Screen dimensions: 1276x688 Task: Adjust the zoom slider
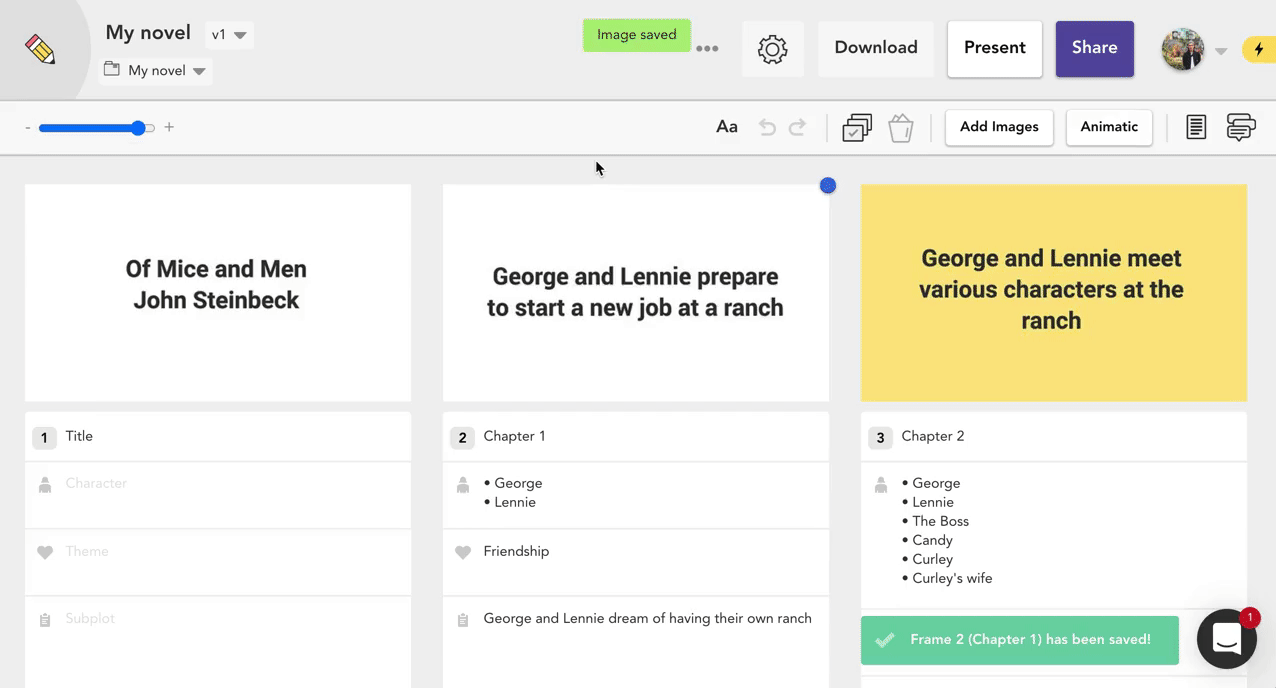[138, 128]
